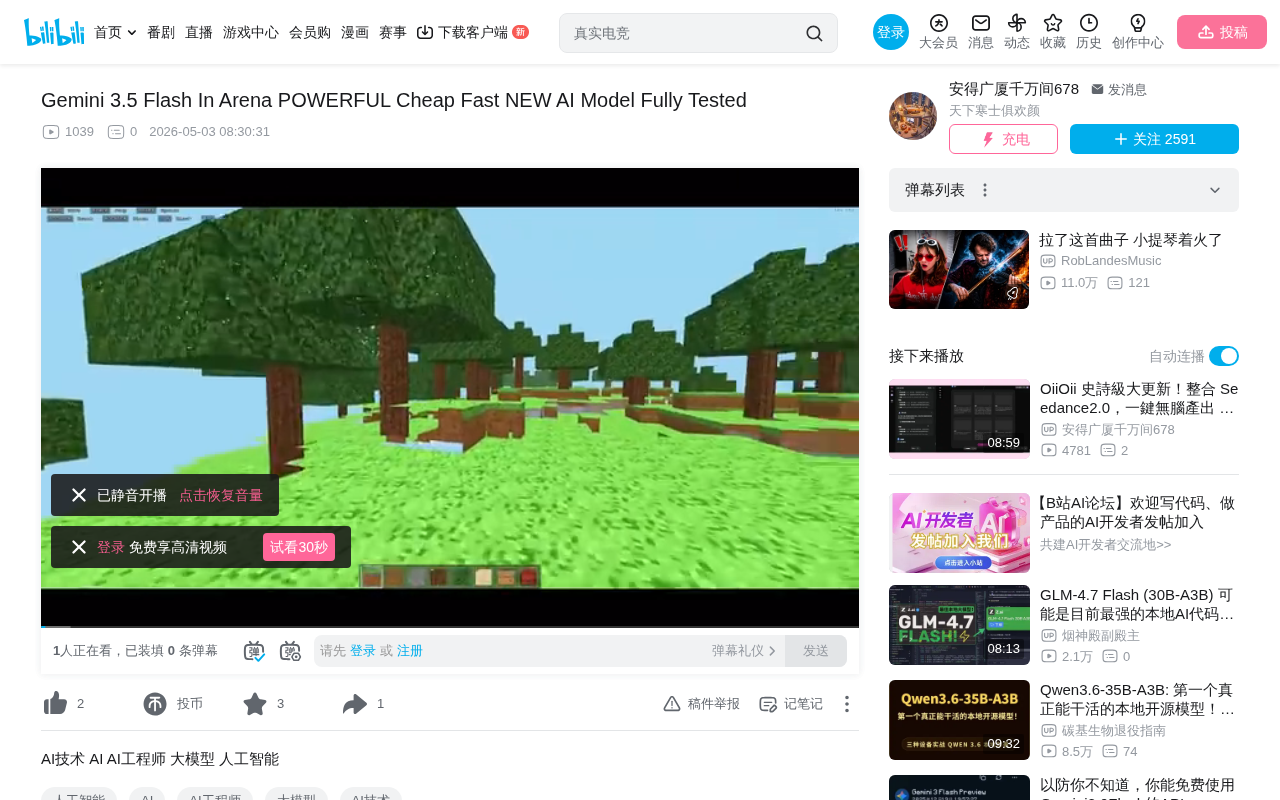Open GLM-4.7 Flash video thumbnail
This screenshot has height=800, width=1280.
coord(959,625)
